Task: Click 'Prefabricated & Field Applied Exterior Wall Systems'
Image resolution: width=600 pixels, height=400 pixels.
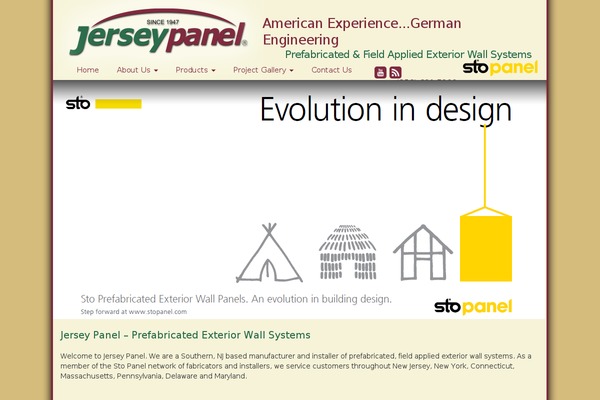Action: pos(408,54)
